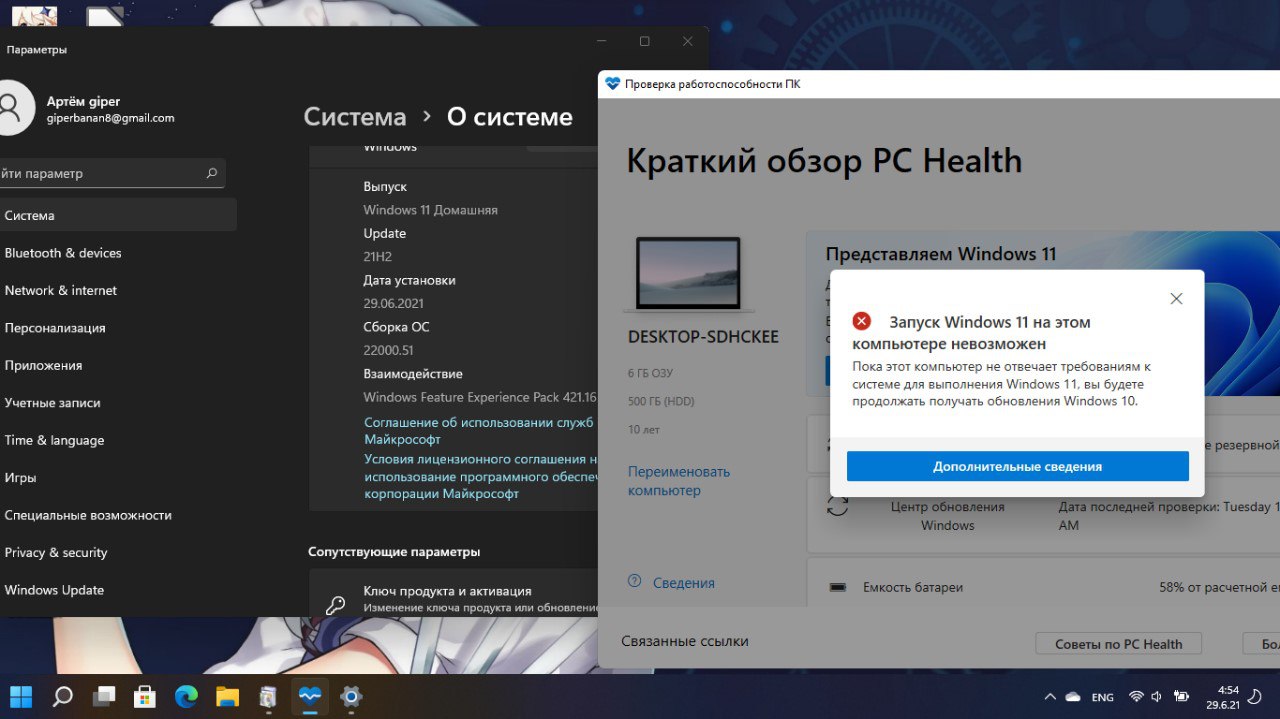Click DESKTOP-SDHCKEE computer name
The height and width of the screenshot is (719, 1280).
[x=703, y=337]
